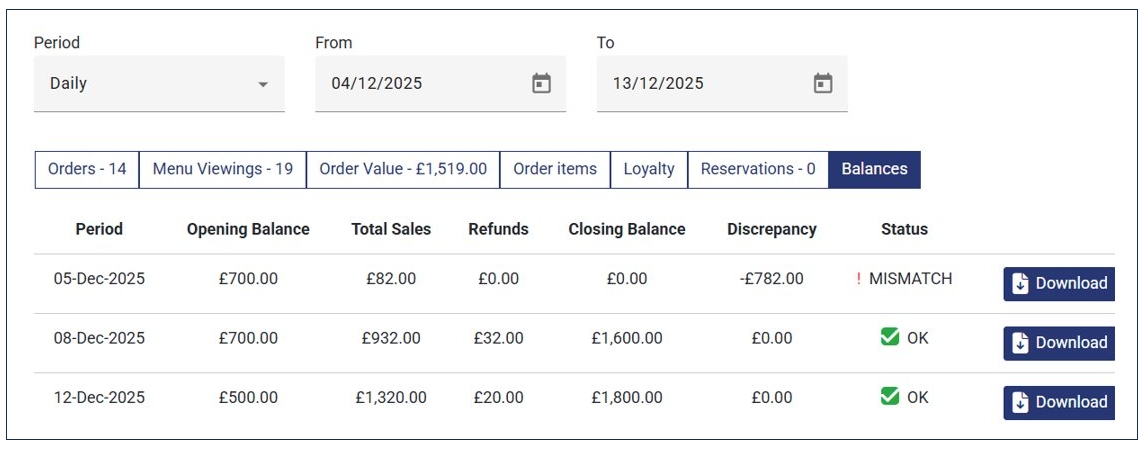Open the From date calendar picker icon
The height and width of the screenshot is (450, 1145).
point(541,84)
